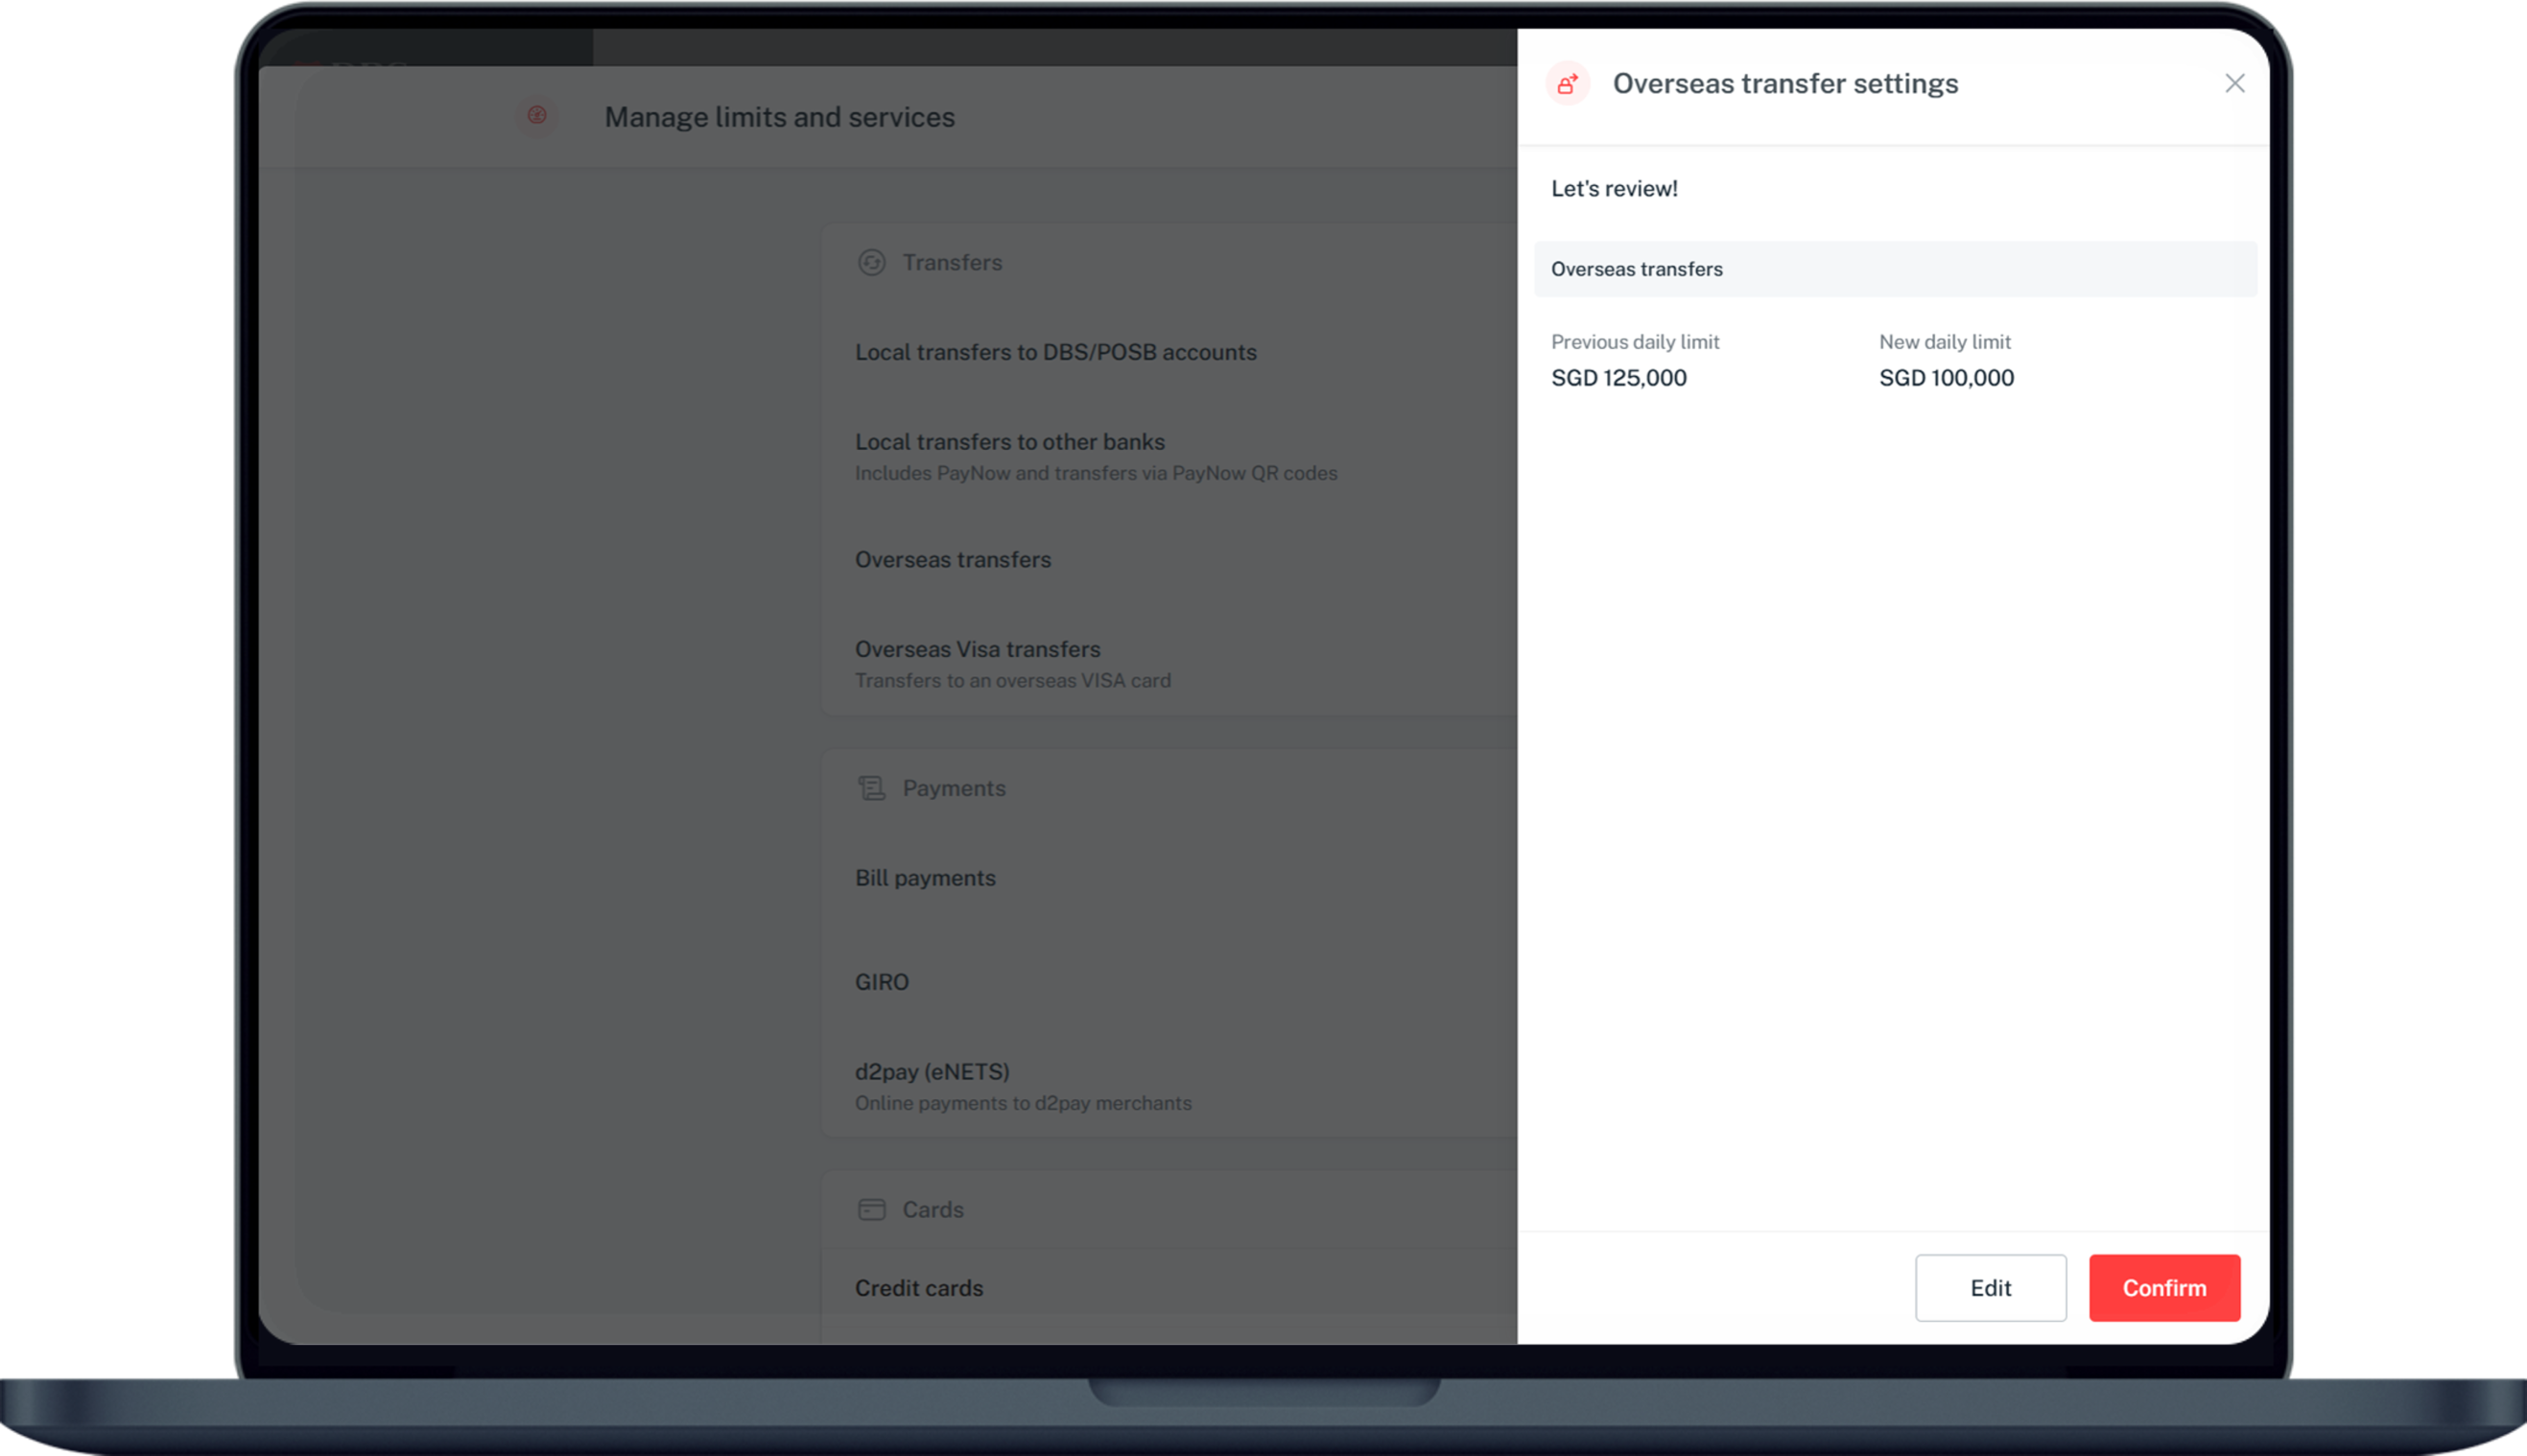Open Bill payments settings
Image resolution: width=2527 pixels, height=1456 pixels.
pyautogui.click(x=925, y=878)
